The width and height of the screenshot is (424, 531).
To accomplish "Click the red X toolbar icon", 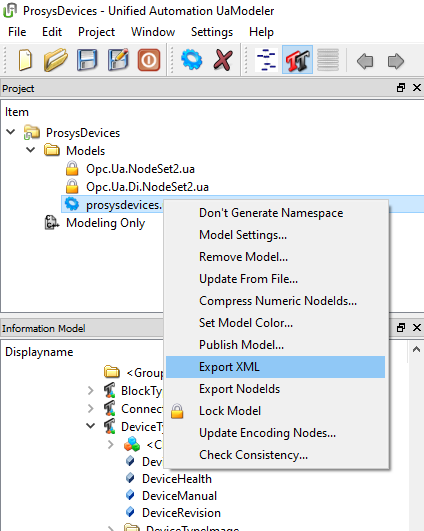I will point(223,60).
